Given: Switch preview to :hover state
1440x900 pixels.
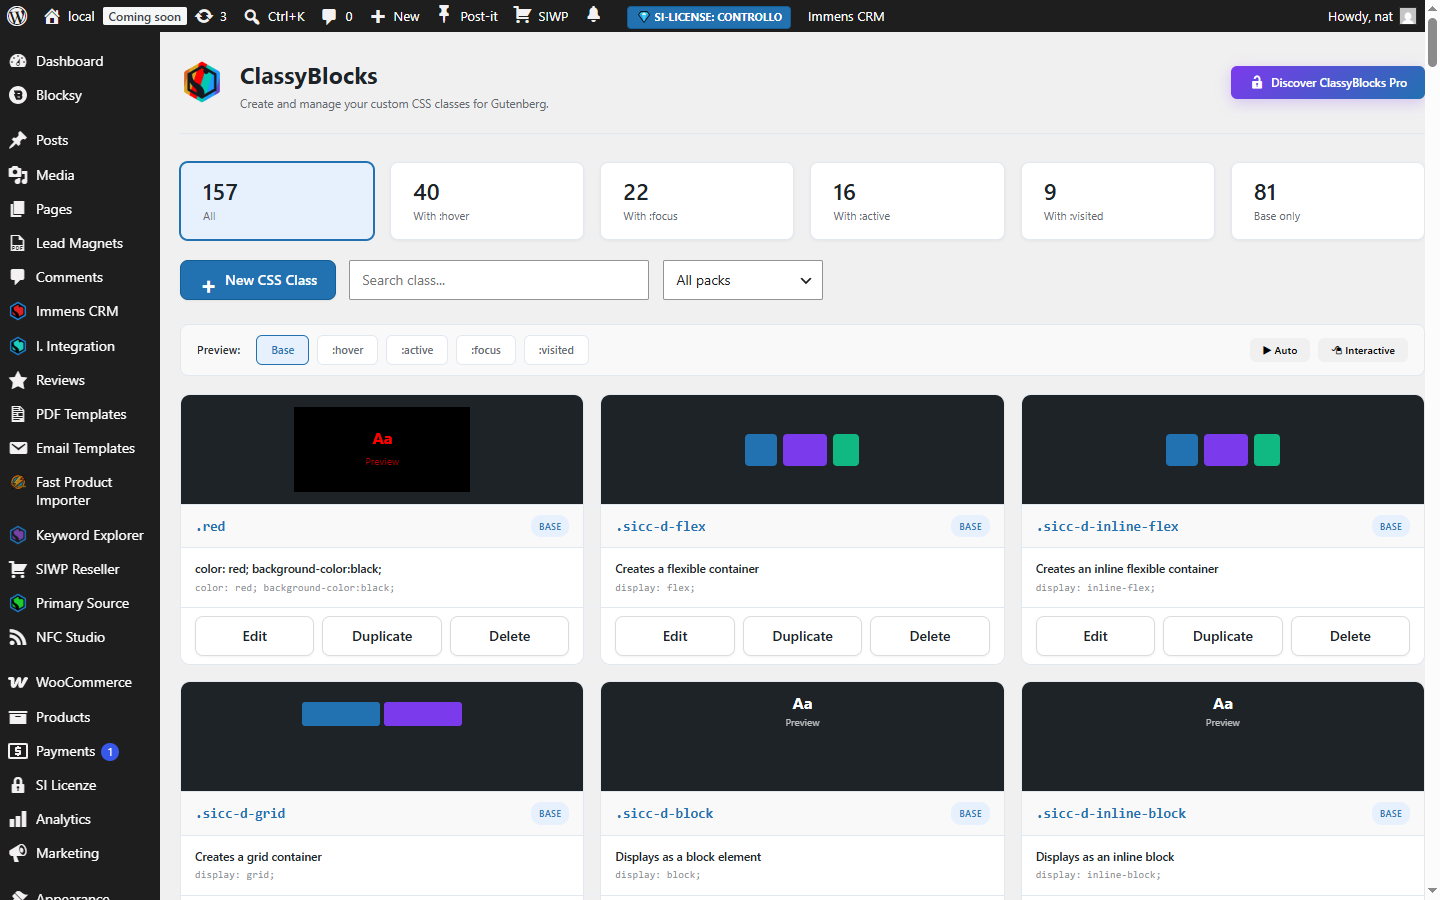Looking at the screenshot, I should 348,350.
